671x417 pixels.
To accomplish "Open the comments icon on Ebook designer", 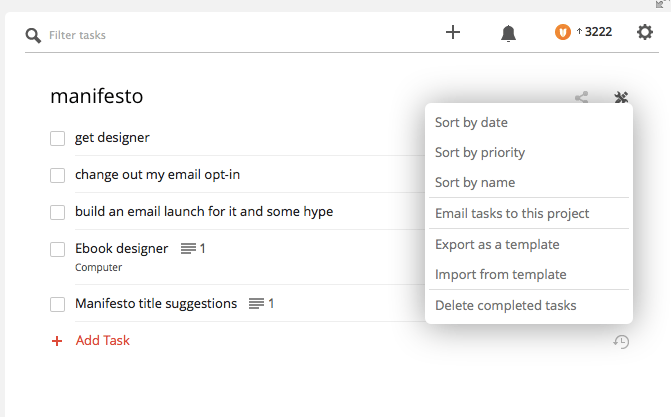I will click(x=188, y=248).
